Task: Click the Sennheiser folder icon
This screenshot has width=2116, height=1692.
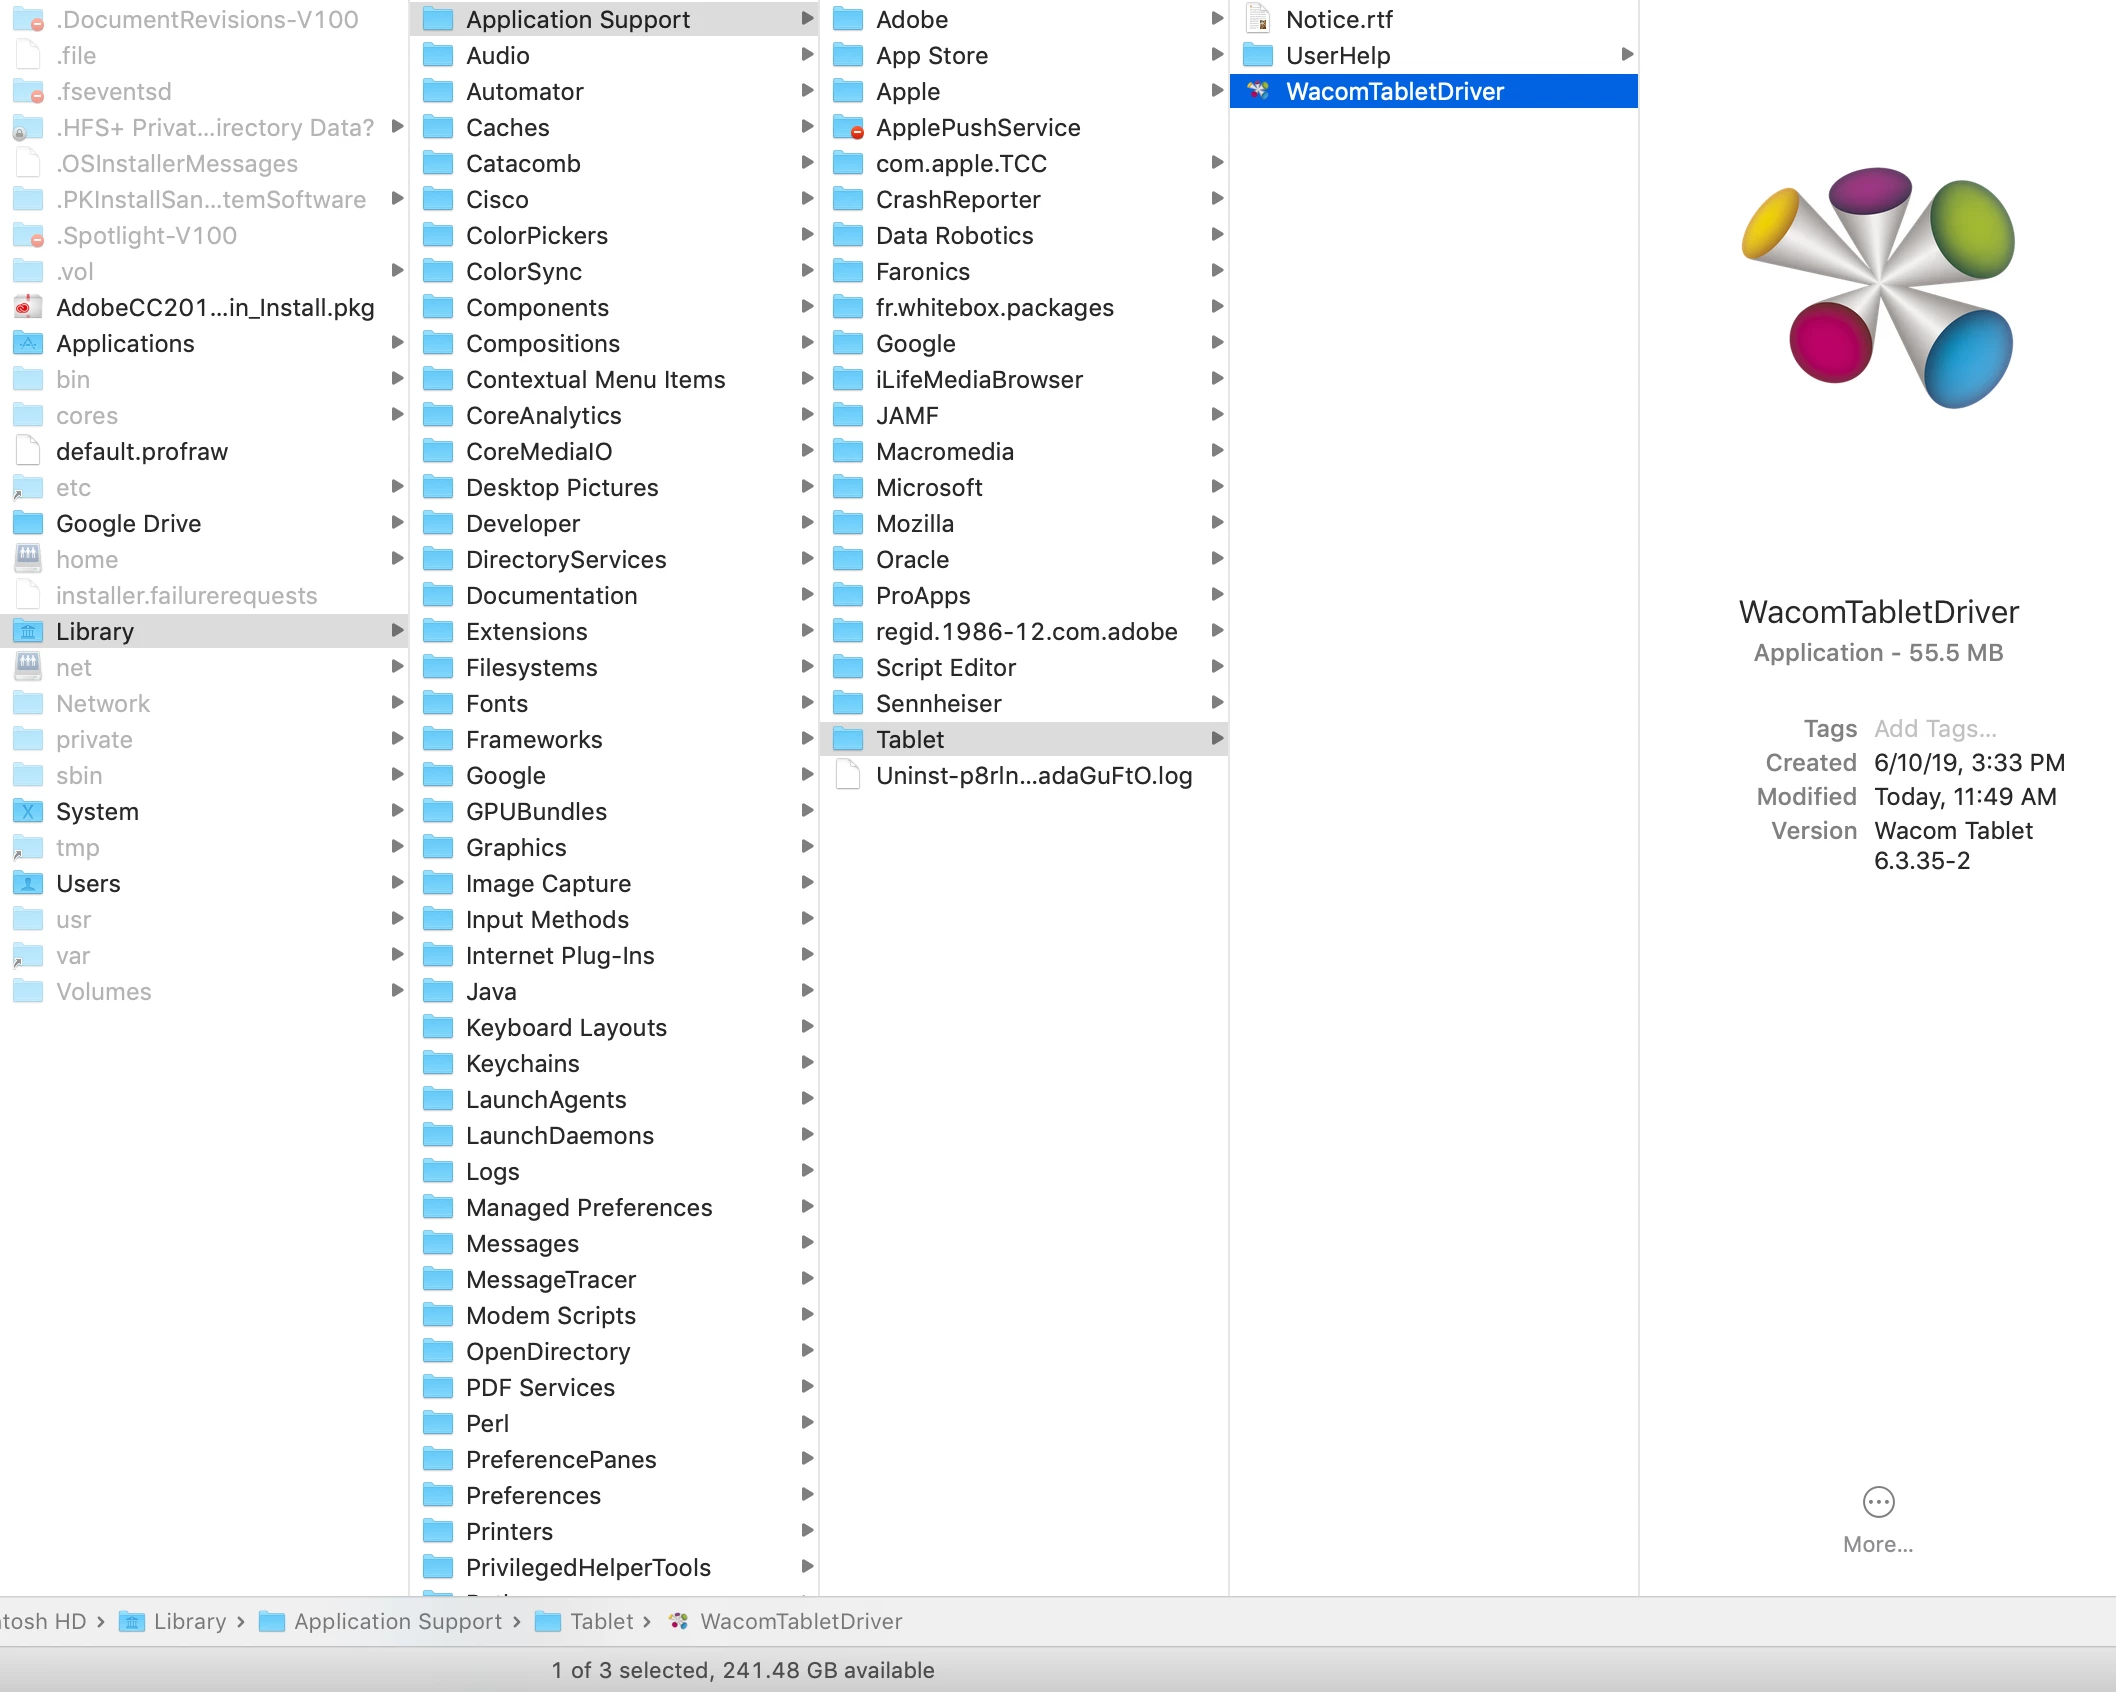Action: [848, 703]
